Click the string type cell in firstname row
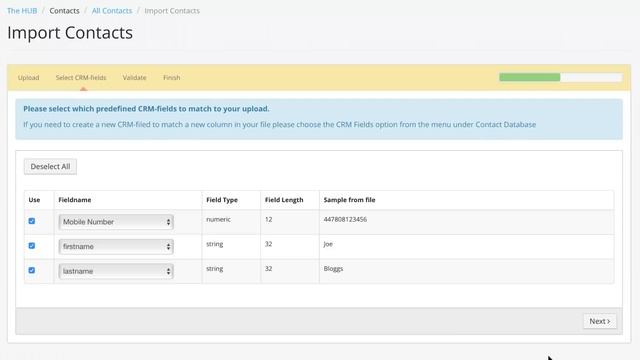Image resolution: width=640 pixels, height=360 pixels. point(215,244)
